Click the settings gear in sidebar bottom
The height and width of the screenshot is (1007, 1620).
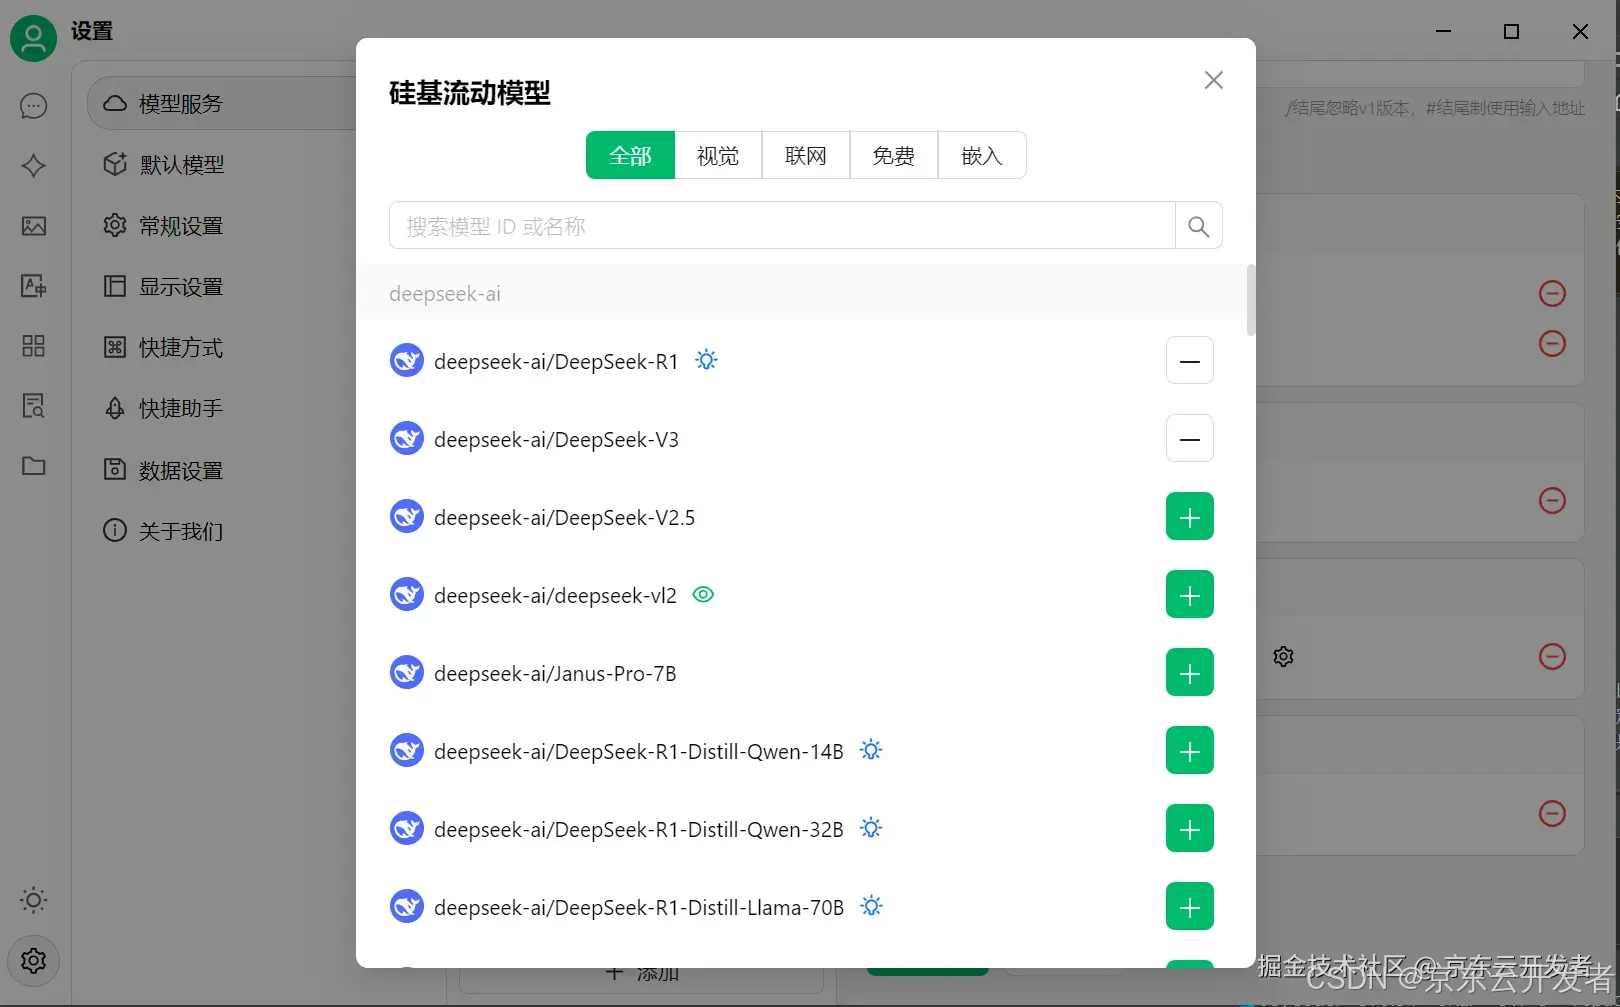click(x=33, y=961)
